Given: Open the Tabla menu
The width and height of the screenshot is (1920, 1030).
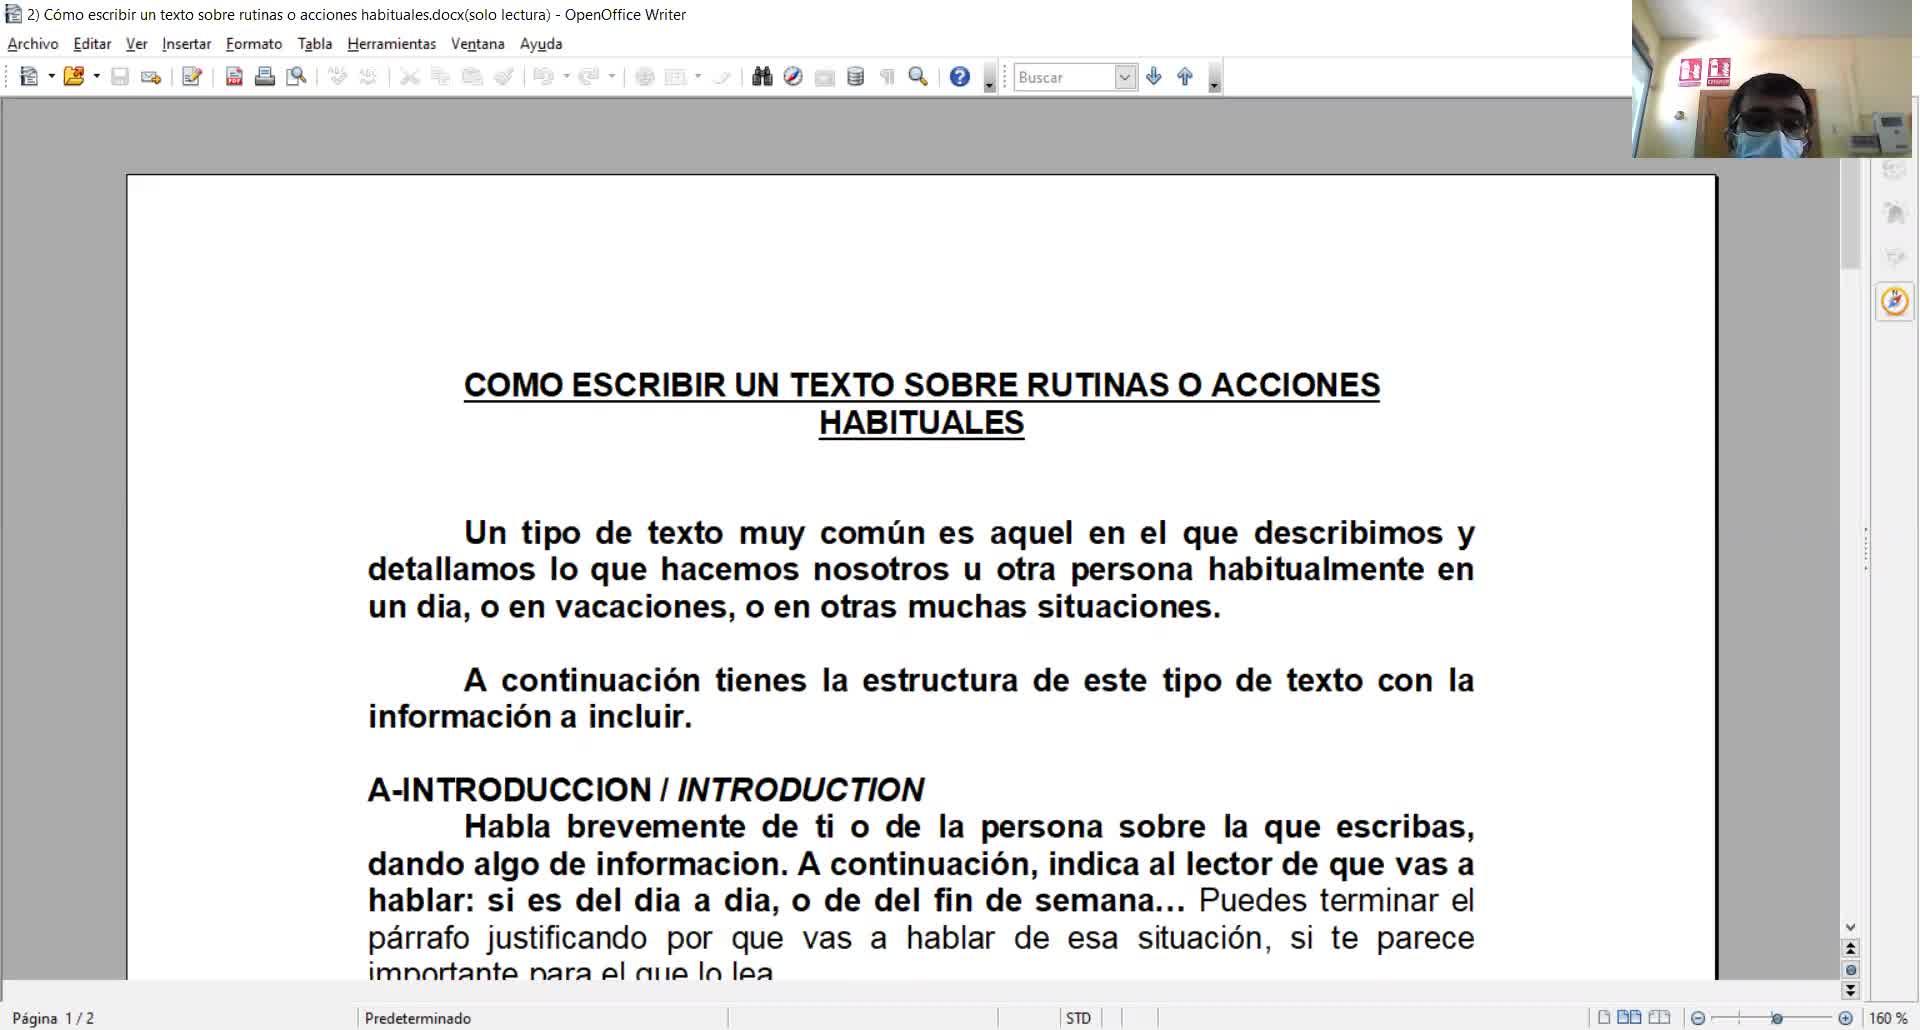Looking at the screenshot, I should tap(315, 44).
